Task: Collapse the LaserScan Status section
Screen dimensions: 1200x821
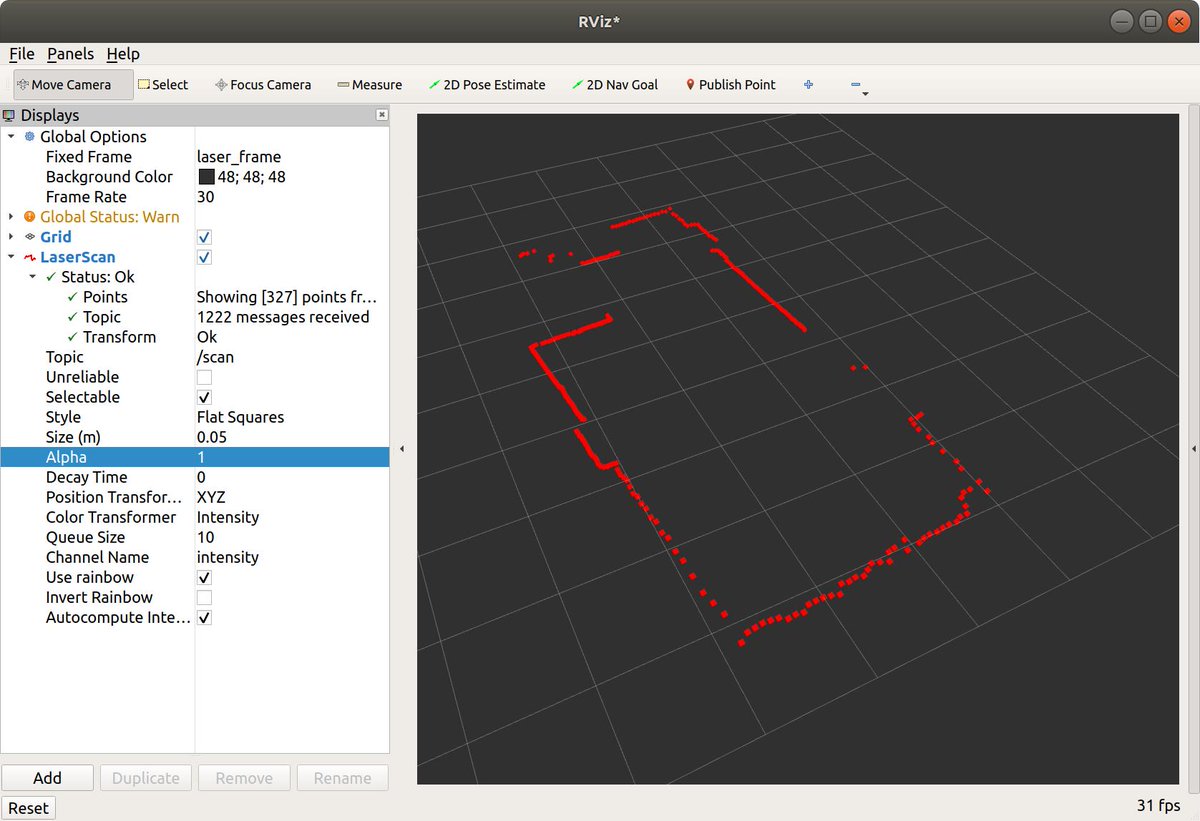Action: point(31,277)
